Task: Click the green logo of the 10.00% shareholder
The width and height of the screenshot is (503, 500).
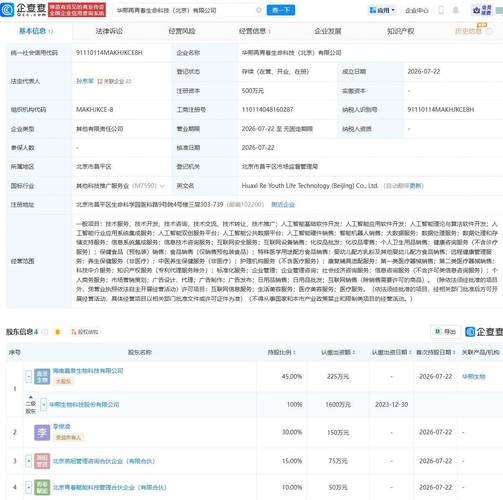Action: pyautogui.click(x=42, y=487)
